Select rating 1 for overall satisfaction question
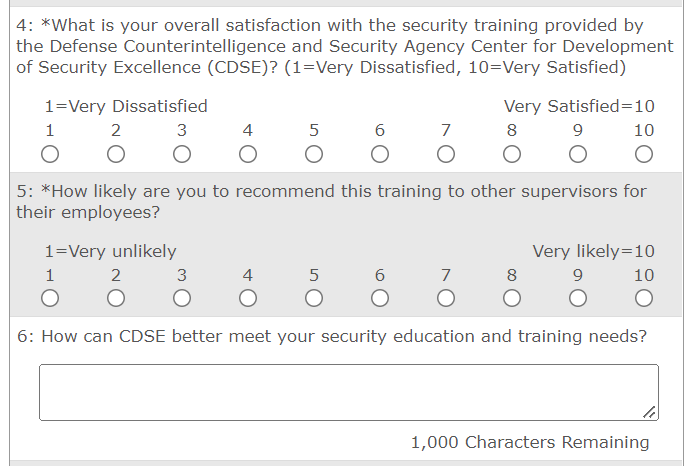The width and height of the screenshot is (689, 466). point(49,154)
